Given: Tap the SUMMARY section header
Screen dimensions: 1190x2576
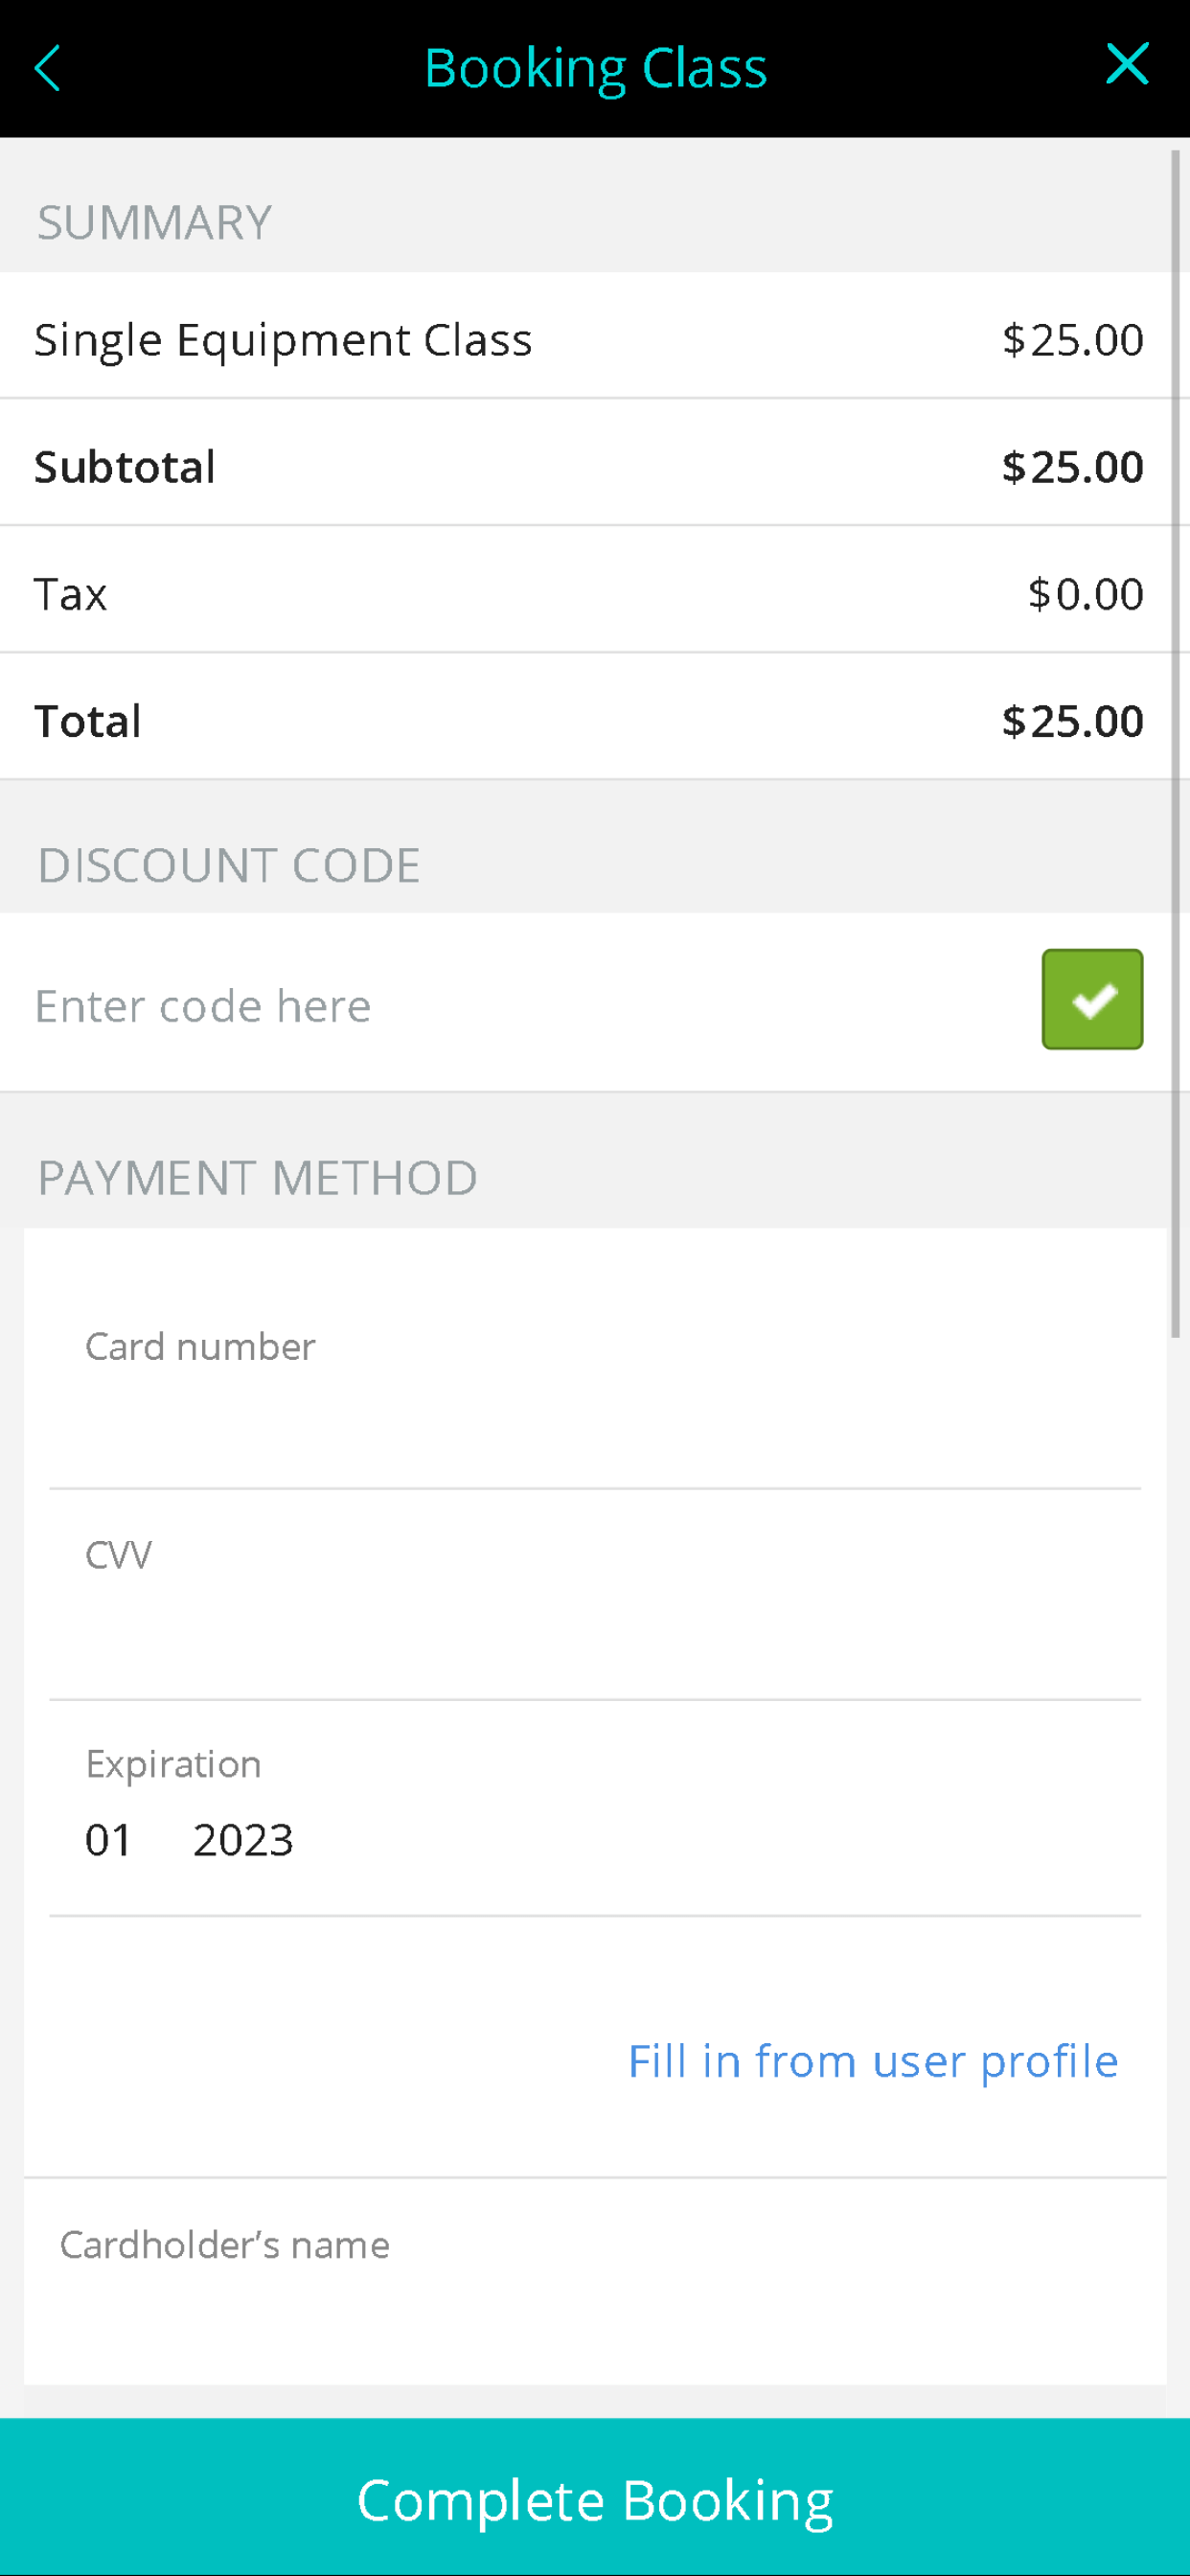Looking at the screenshot, I should point(154,222).
